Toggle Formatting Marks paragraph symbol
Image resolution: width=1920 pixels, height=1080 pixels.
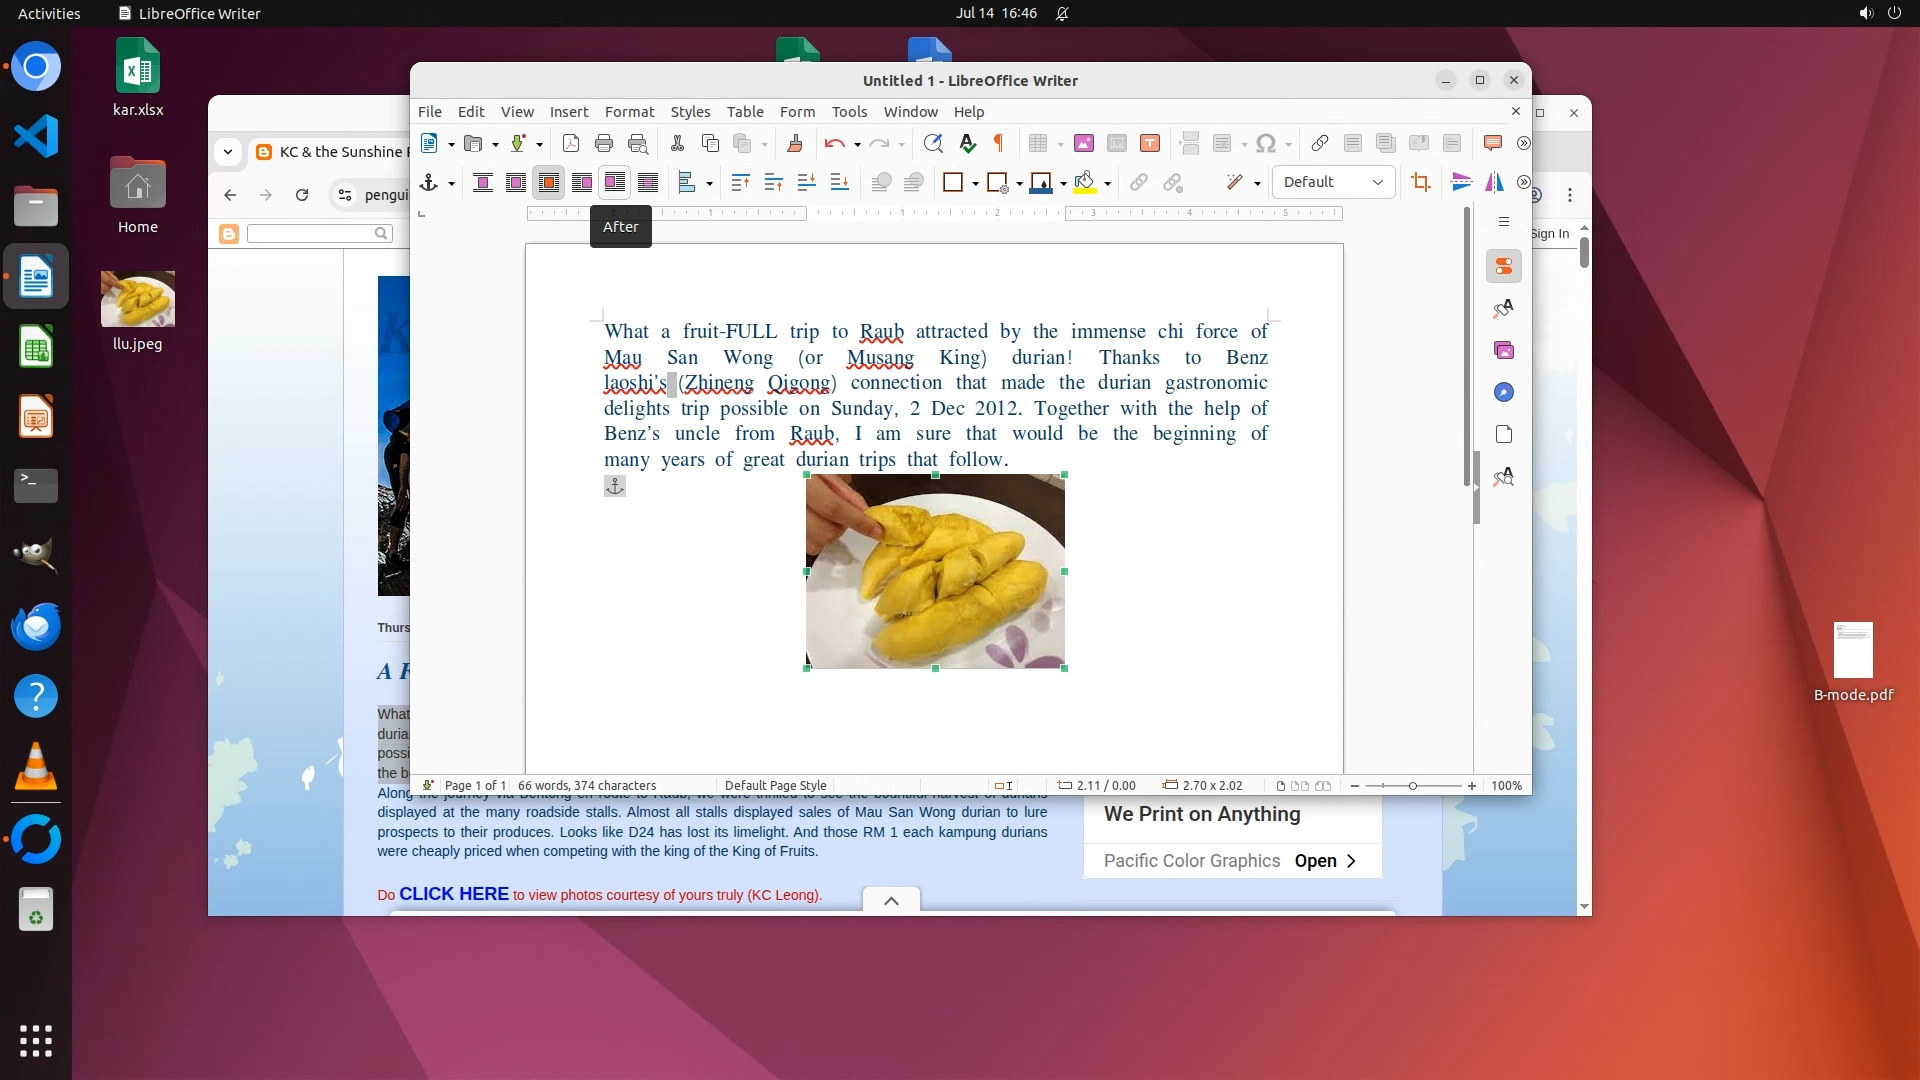(998, 144)
